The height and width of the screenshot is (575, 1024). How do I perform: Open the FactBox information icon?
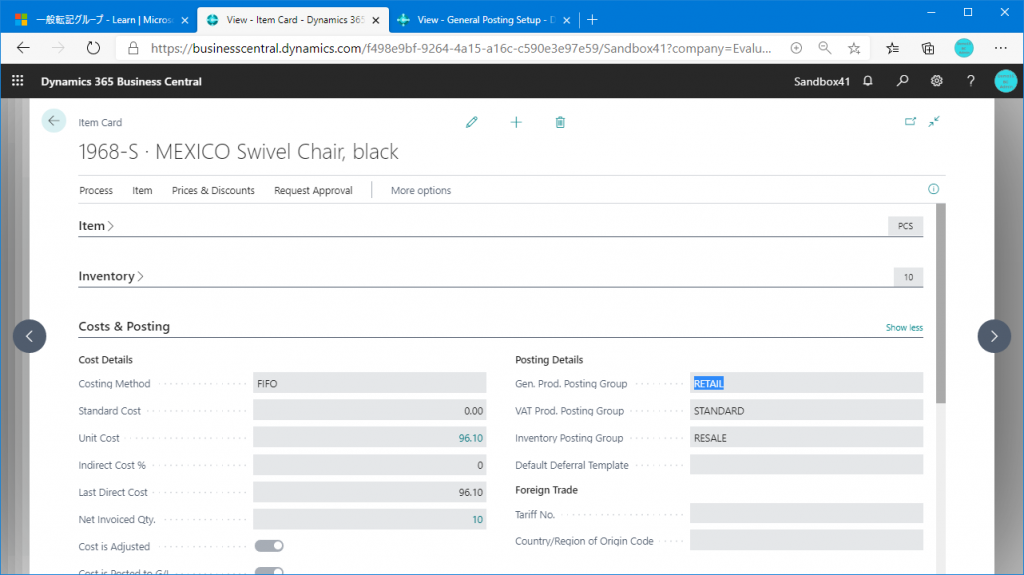(x=934, y=189)
